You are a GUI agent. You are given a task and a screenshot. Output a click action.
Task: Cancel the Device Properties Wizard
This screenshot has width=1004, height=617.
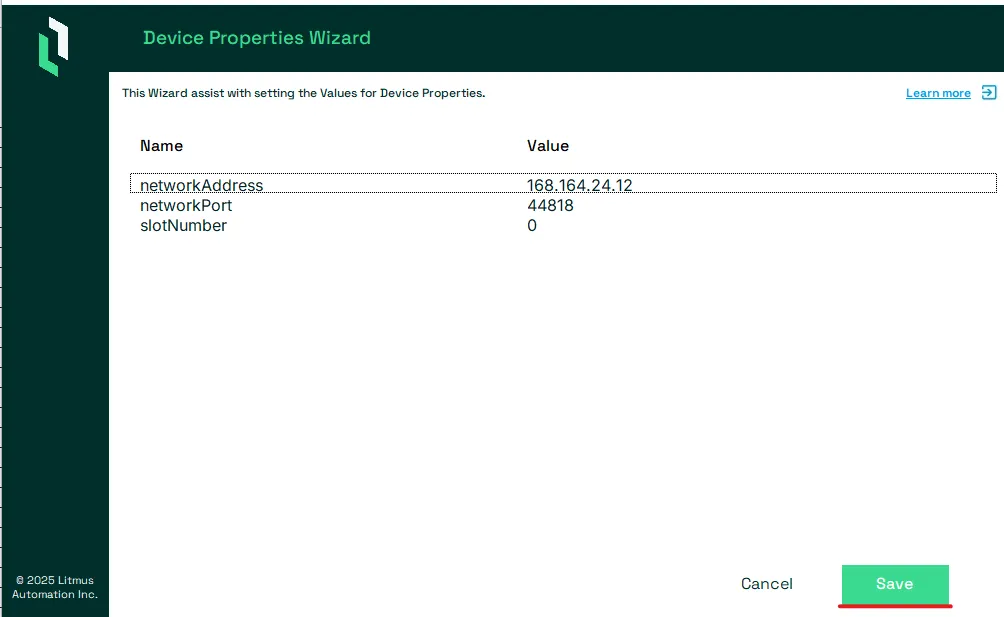tap(766, 584)
